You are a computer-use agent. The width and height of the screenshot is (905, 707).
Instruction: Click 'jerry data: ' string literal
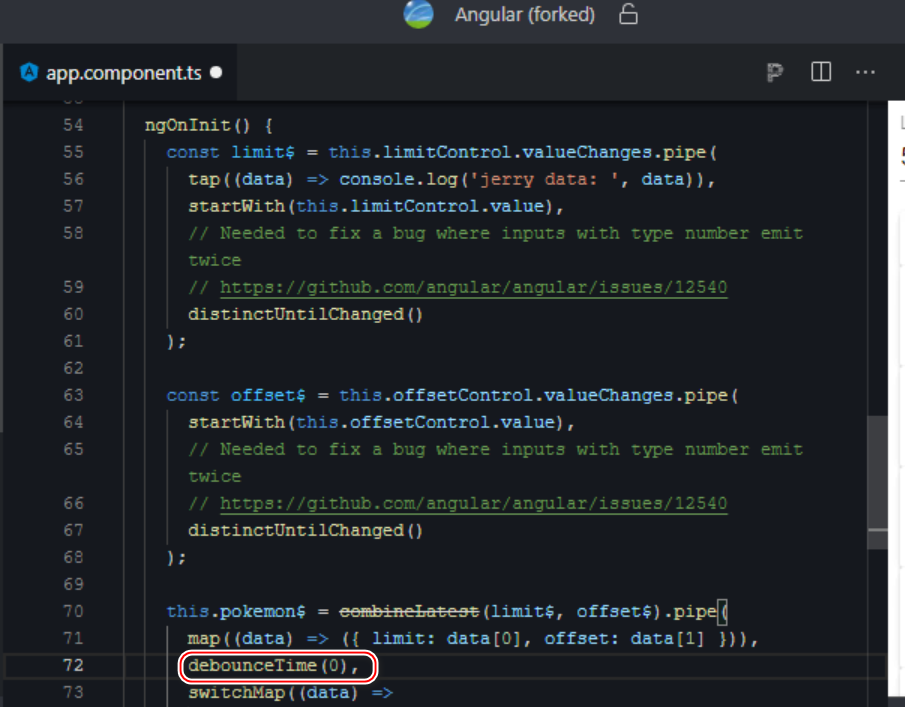click(x=544, y=179)
